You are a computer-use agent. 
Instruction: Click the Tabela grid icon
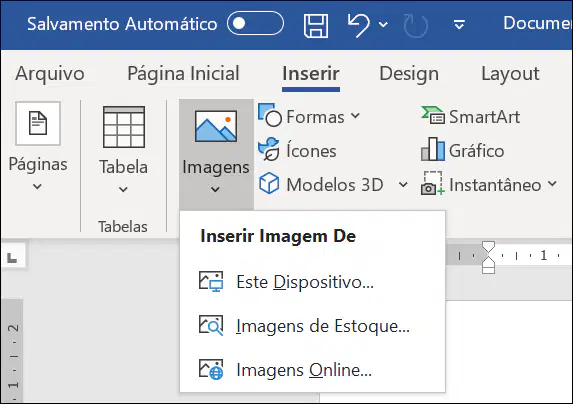tap(124, 127)
